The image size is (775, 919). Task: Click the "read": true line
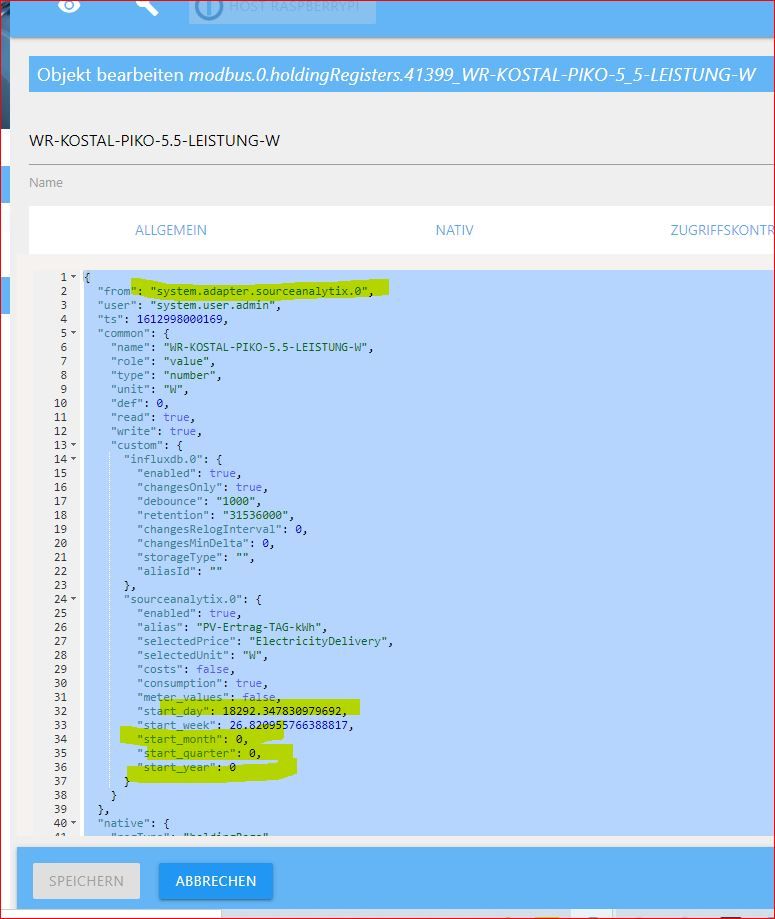click(x=152, y=417)
